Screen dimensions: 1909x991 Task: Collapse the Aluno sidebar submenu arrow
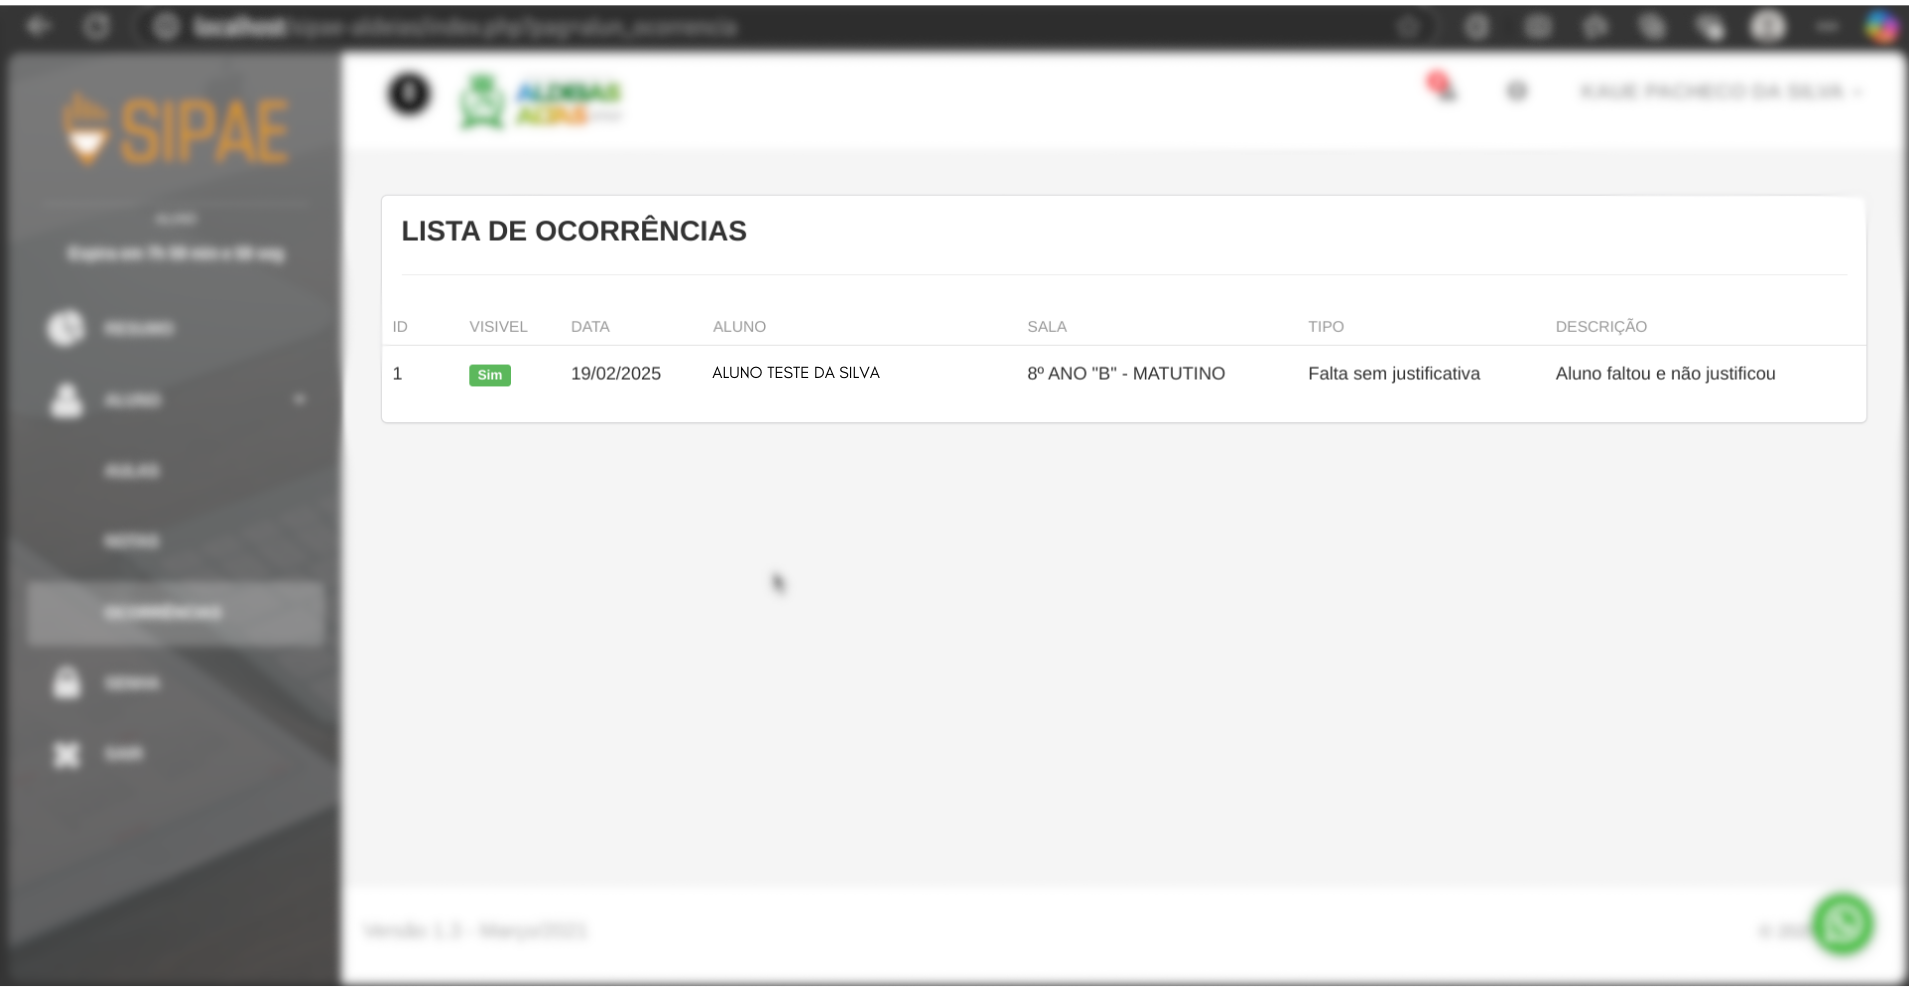pyautogui.click(x=299, y=400)
